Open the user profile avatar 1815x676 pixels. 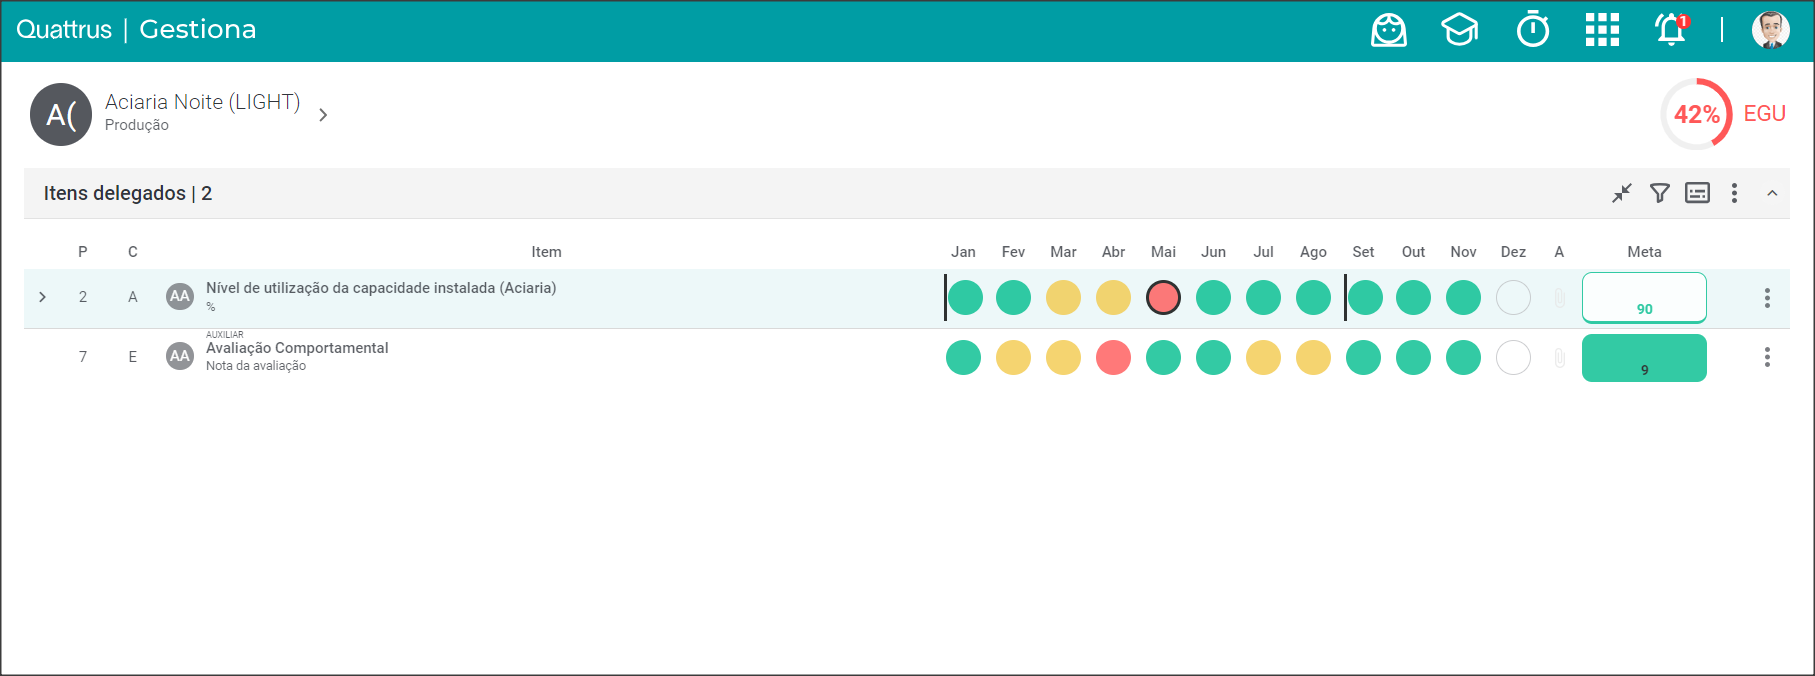point(1770,30)
